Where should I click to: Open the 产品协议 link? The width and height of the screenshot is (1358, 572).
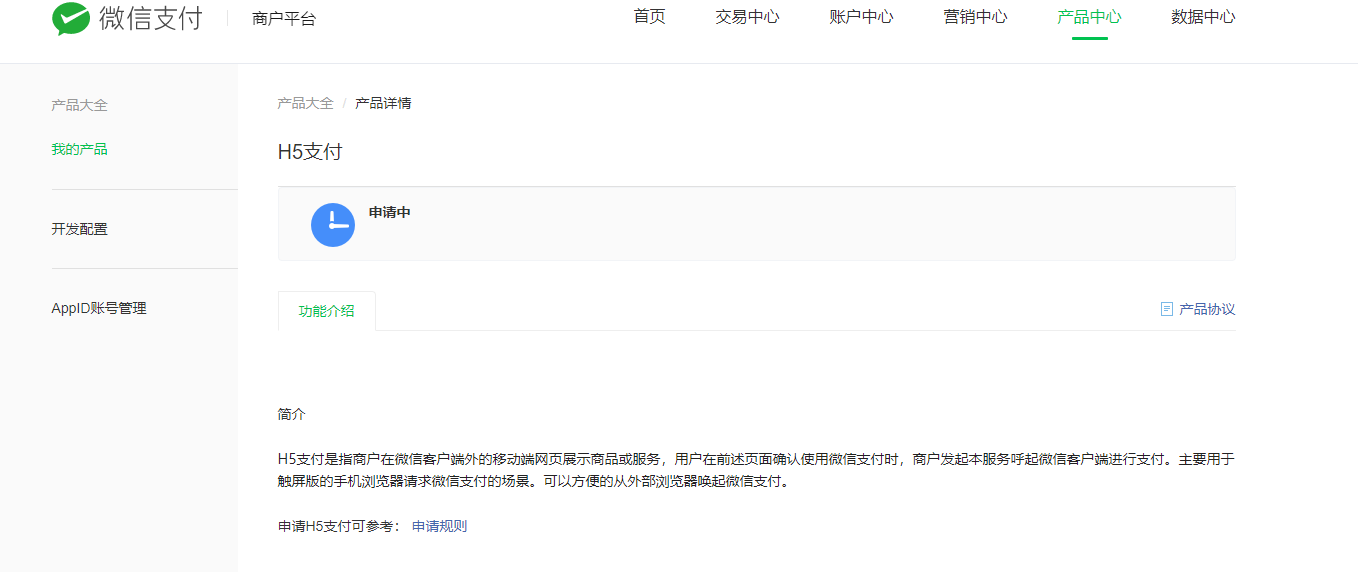(x=1207, y=309)
